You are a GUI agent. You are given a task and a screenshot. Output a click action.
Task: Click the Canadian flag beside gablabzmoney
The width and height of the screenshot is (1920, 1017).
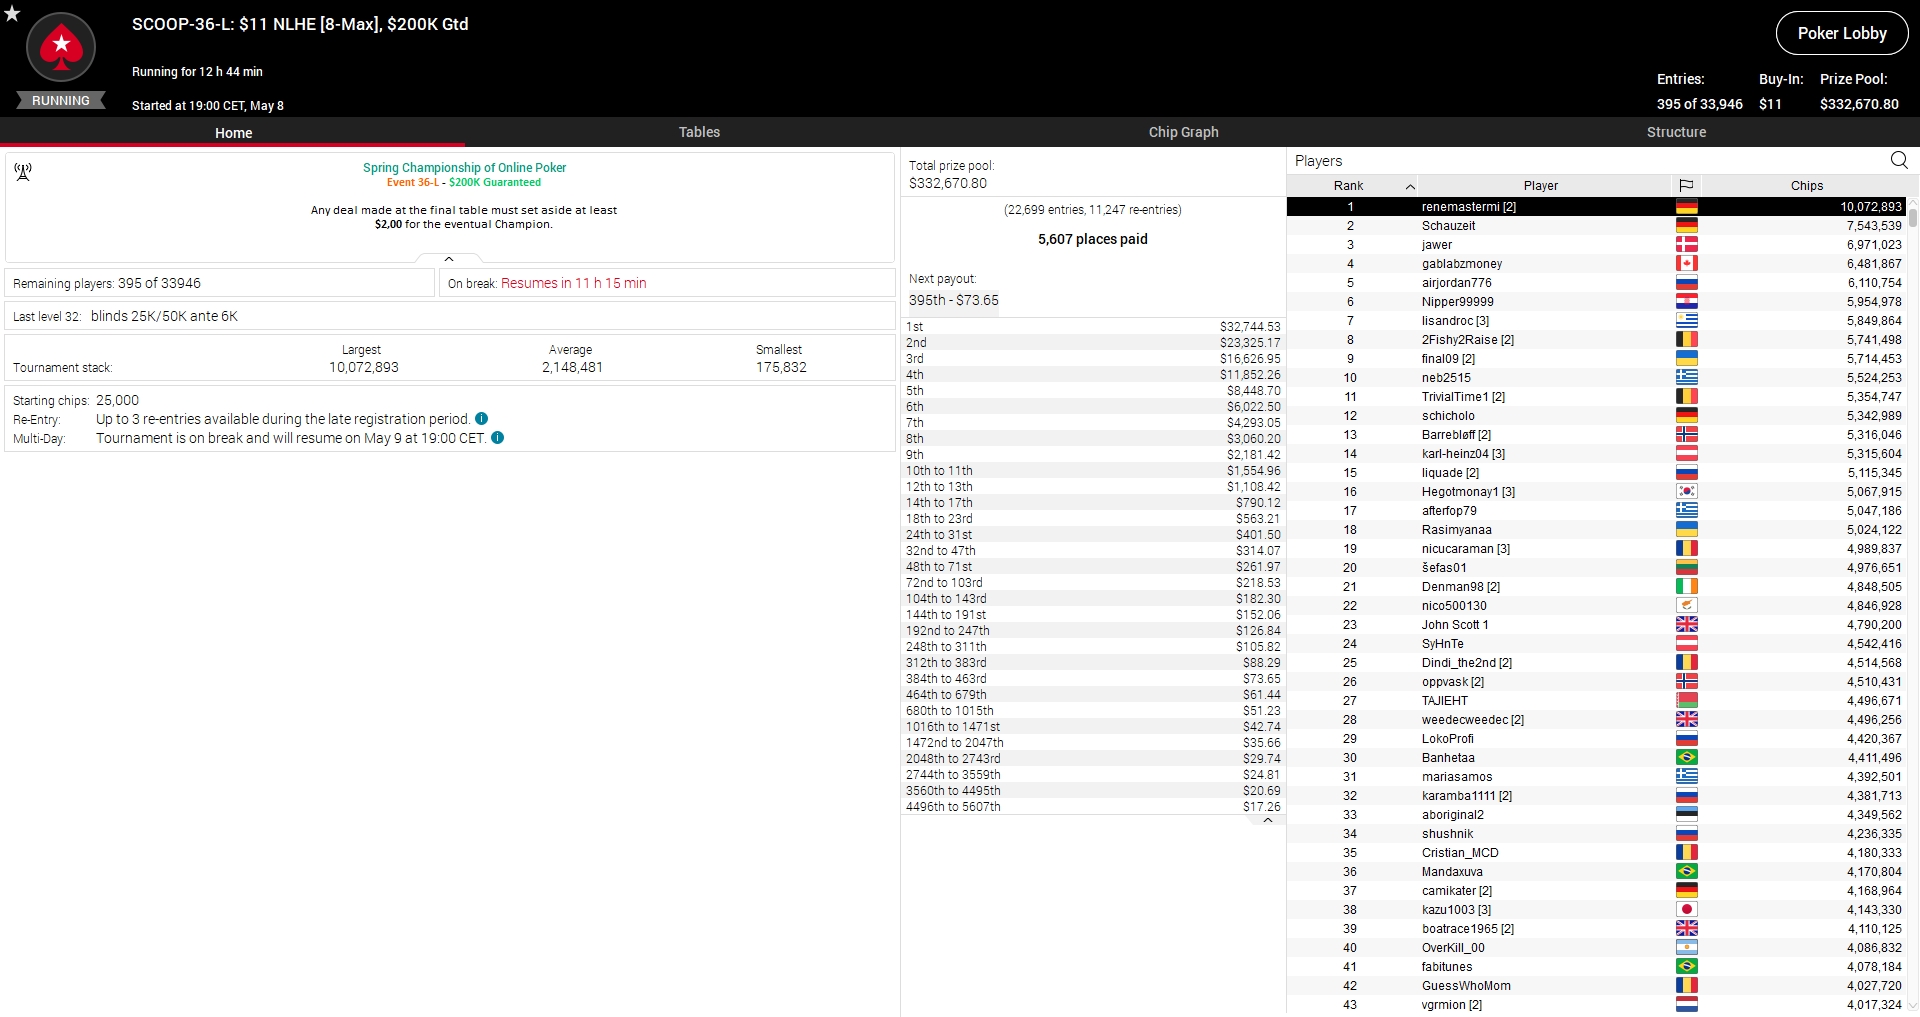(1686, 264)
